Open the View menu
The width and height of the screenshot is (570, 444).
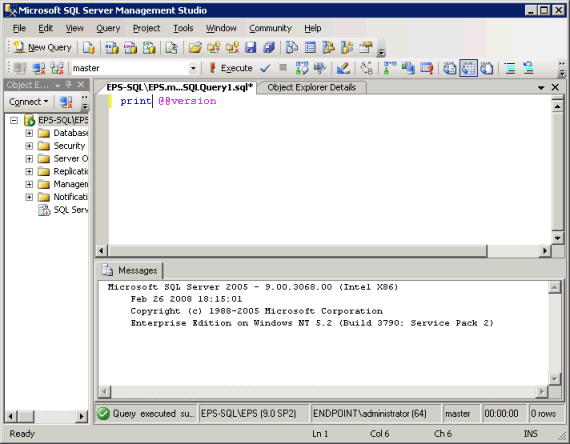point(75,28)
